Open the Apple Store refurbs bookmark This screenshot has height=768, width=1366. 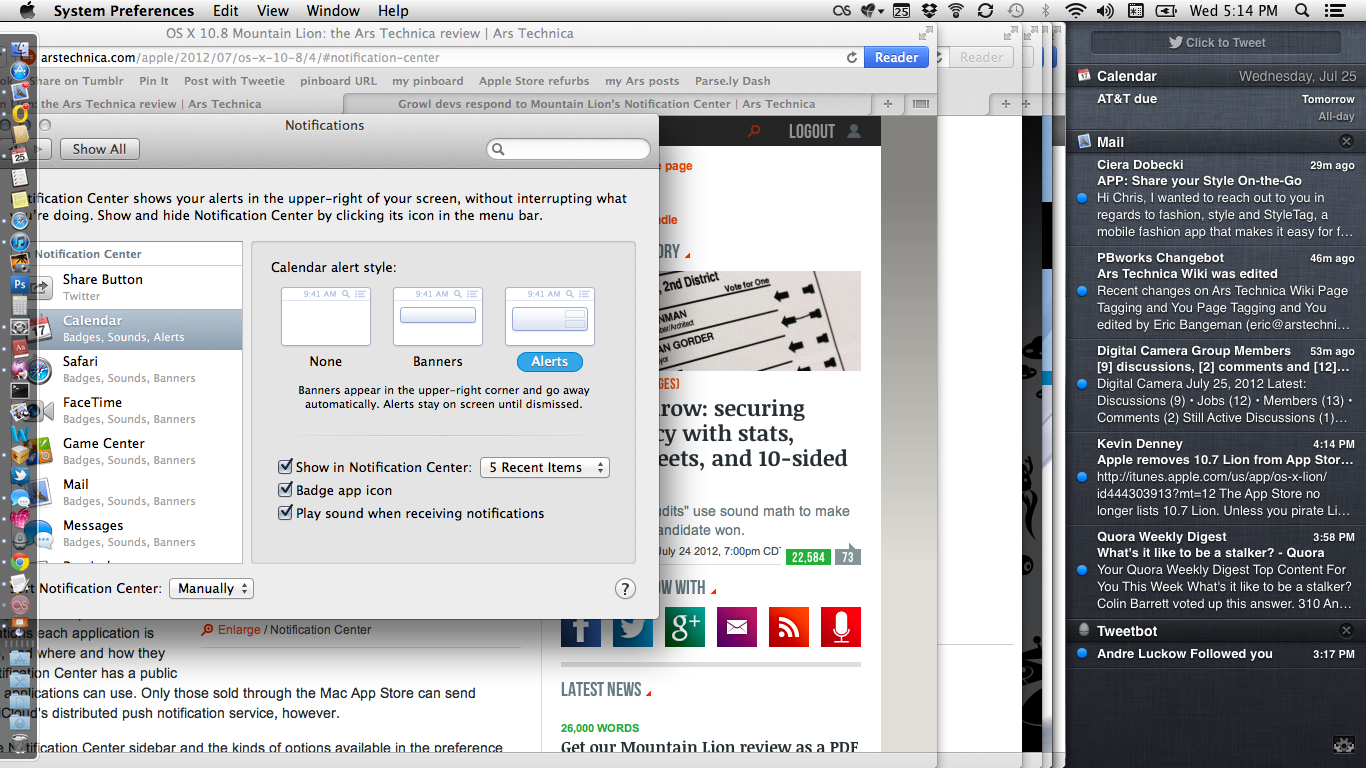534,81
